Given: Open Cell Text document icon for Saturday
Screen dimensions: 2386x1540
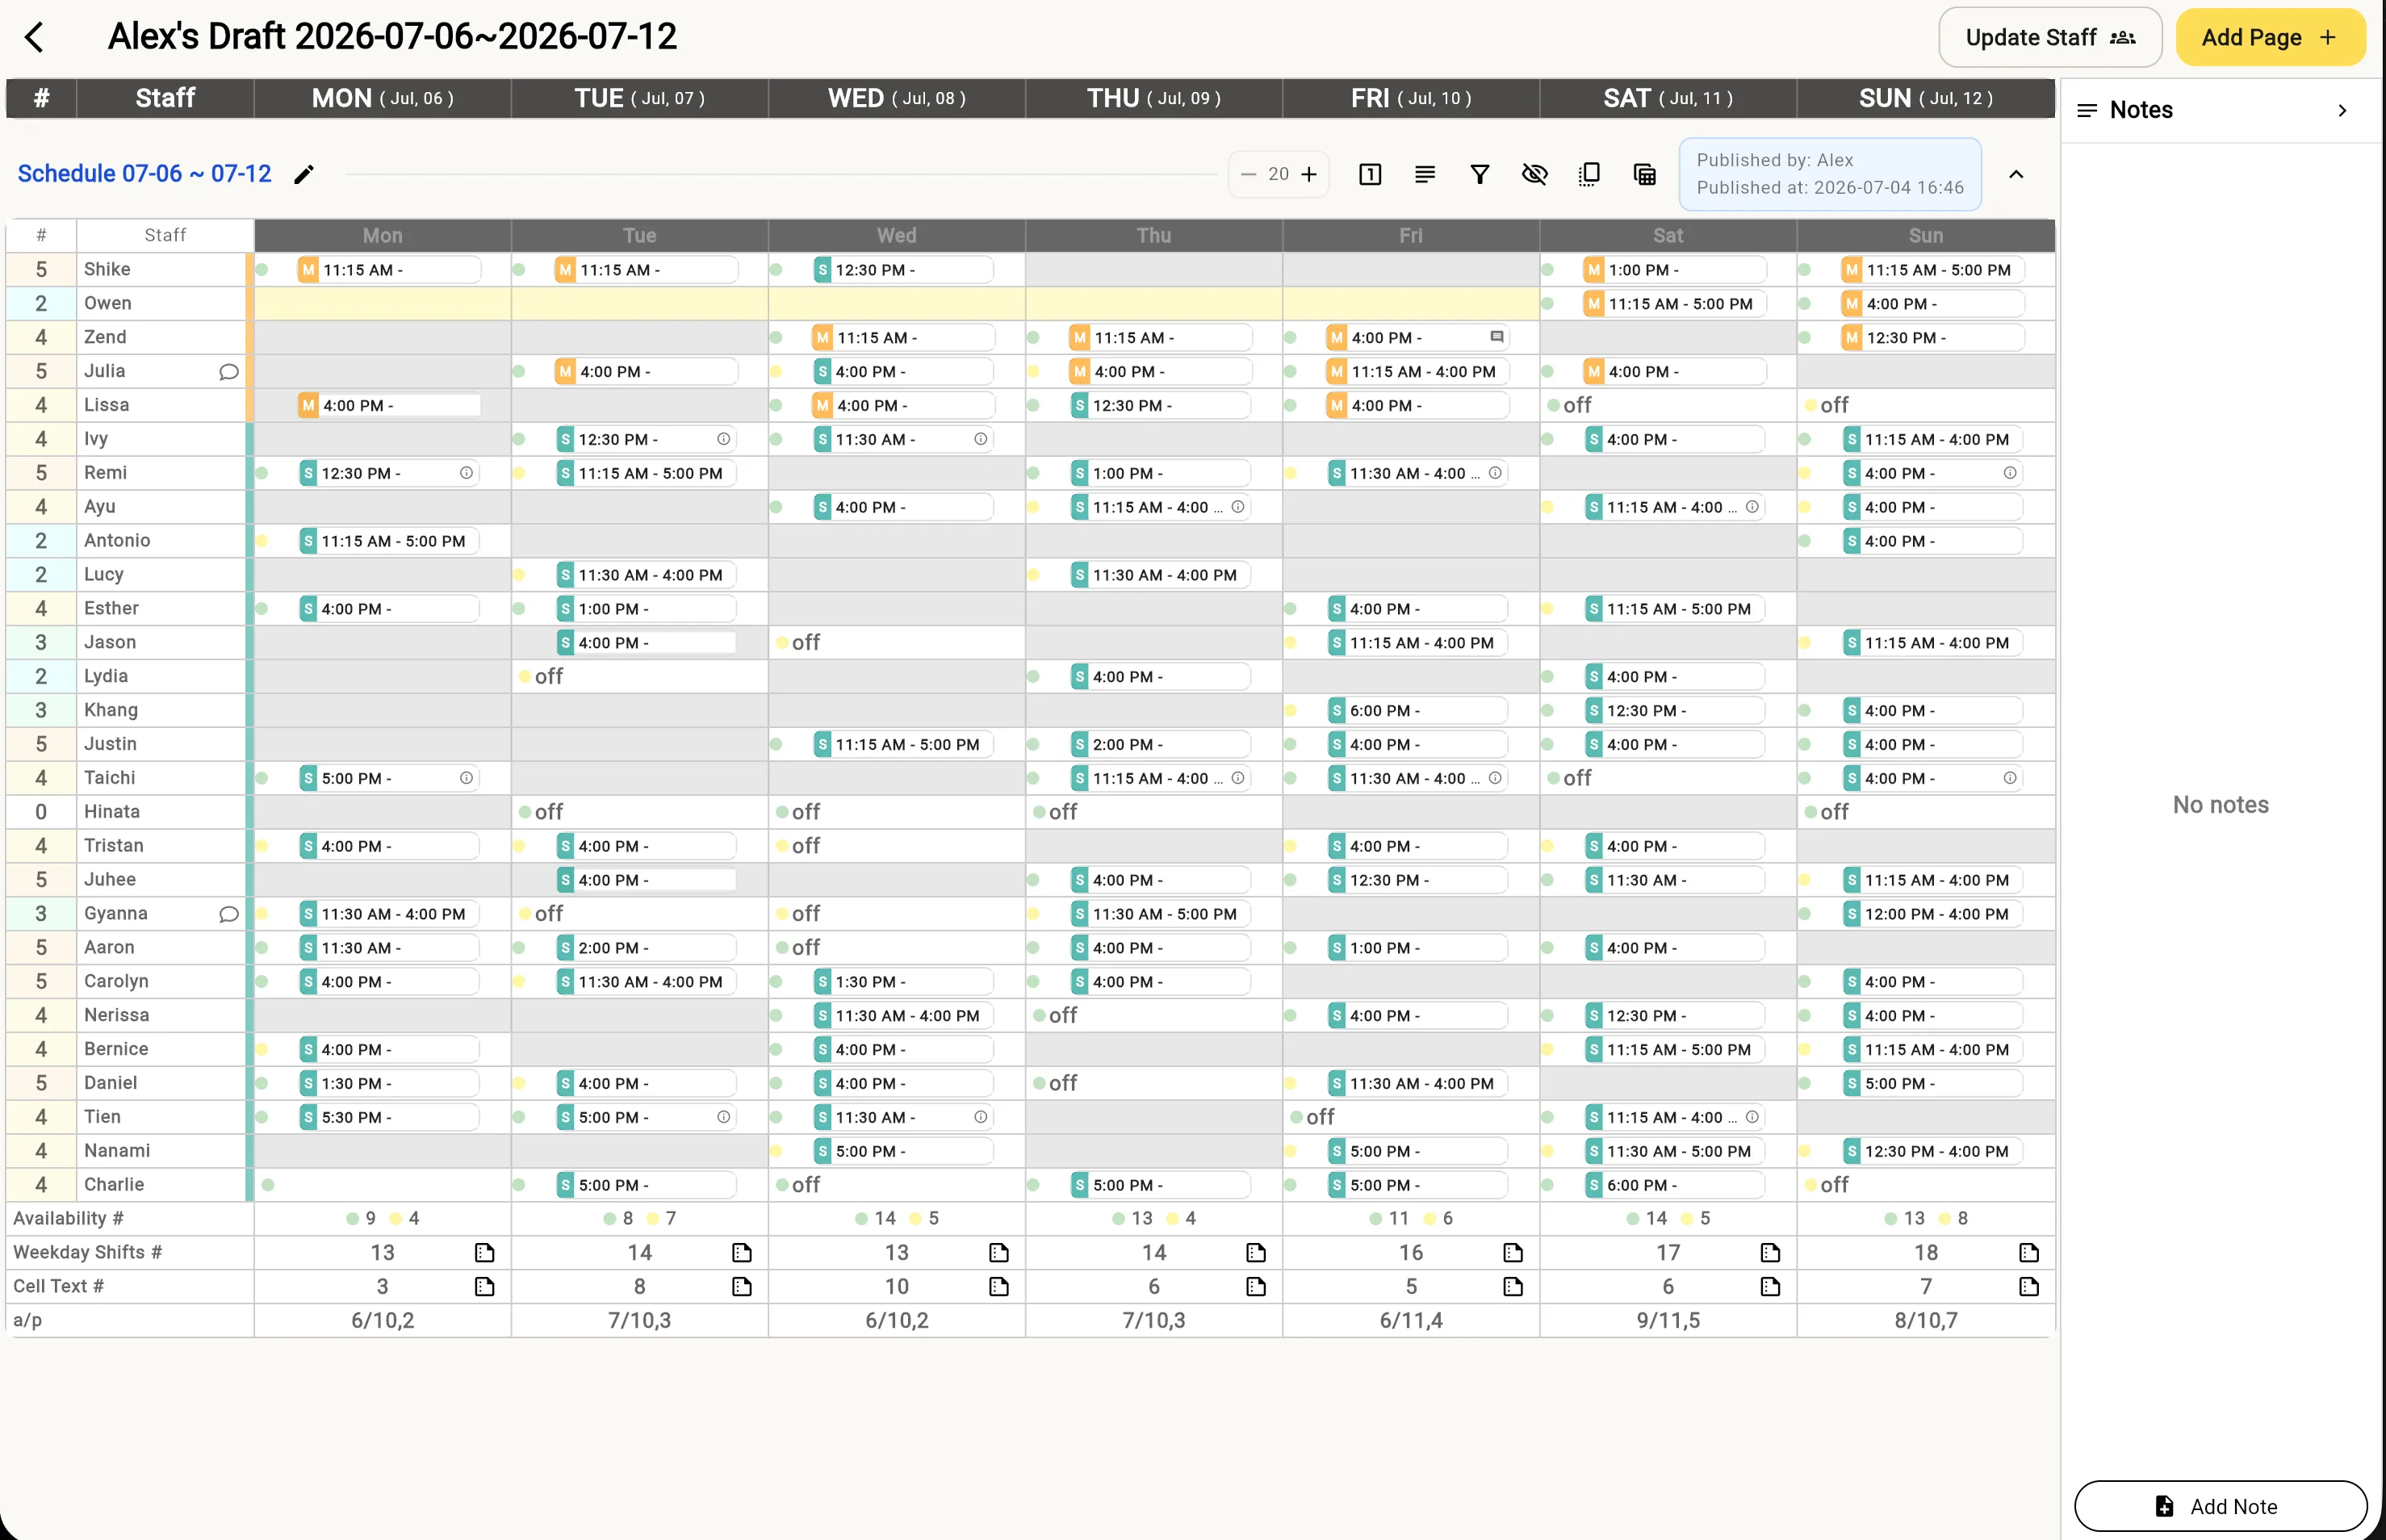Looking at the screenshot, I should click(1770, 1287).
